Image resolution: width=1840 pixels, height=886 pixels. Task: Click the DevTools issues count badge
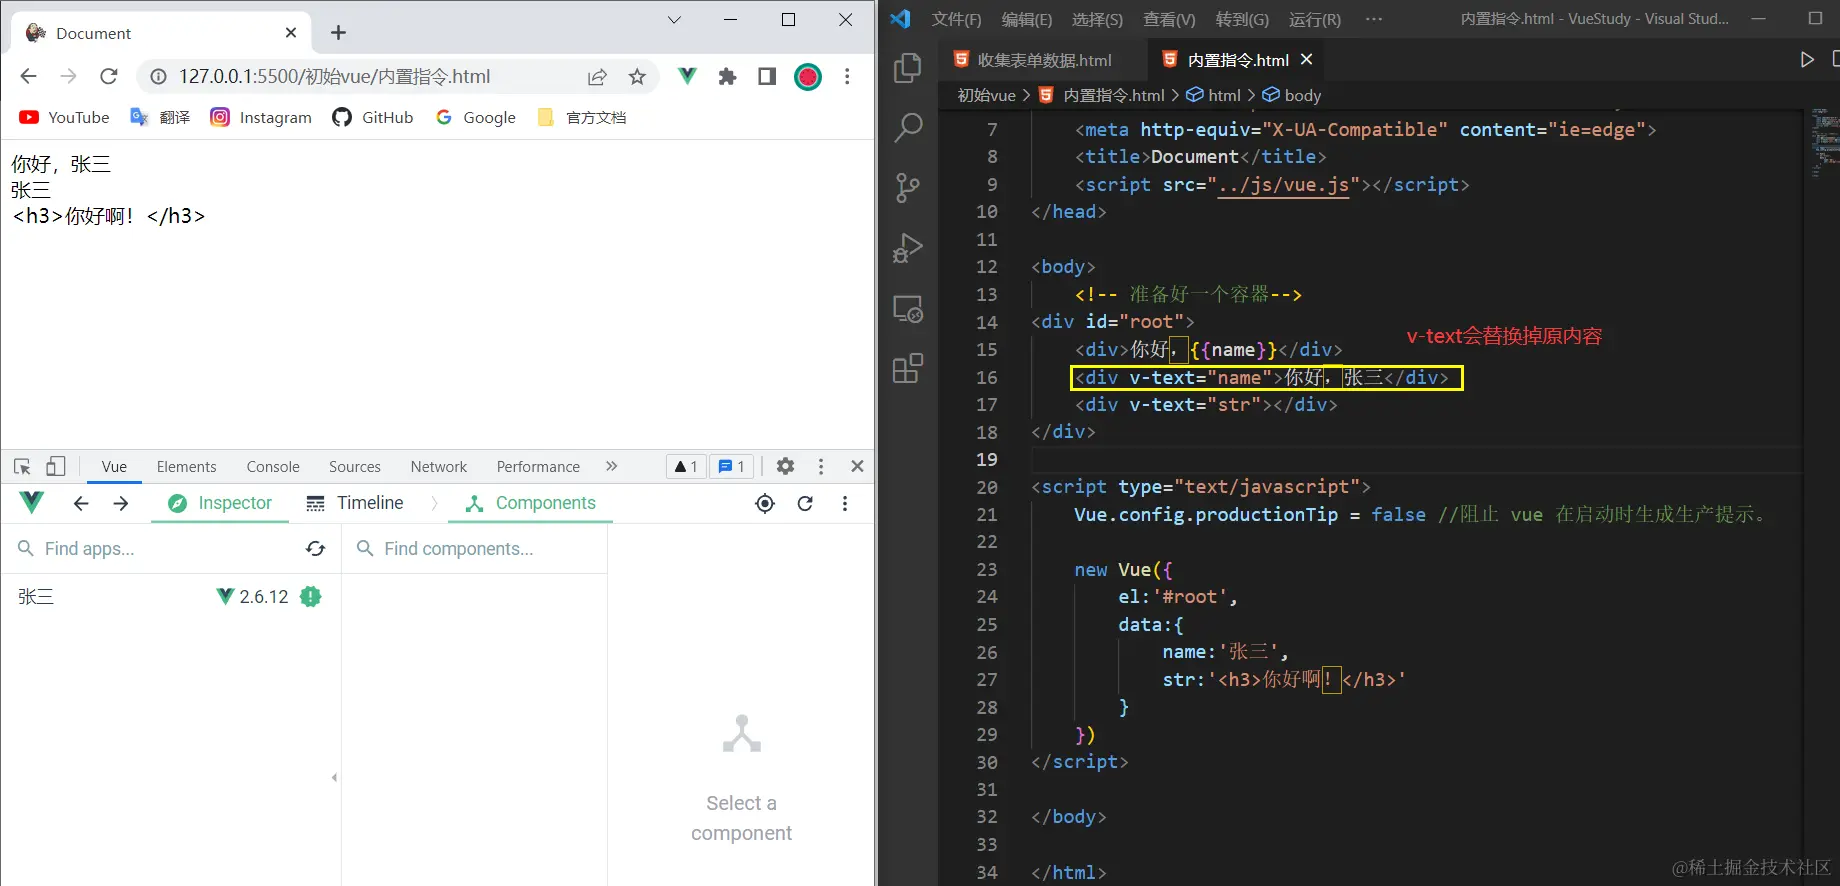(732, 466)
